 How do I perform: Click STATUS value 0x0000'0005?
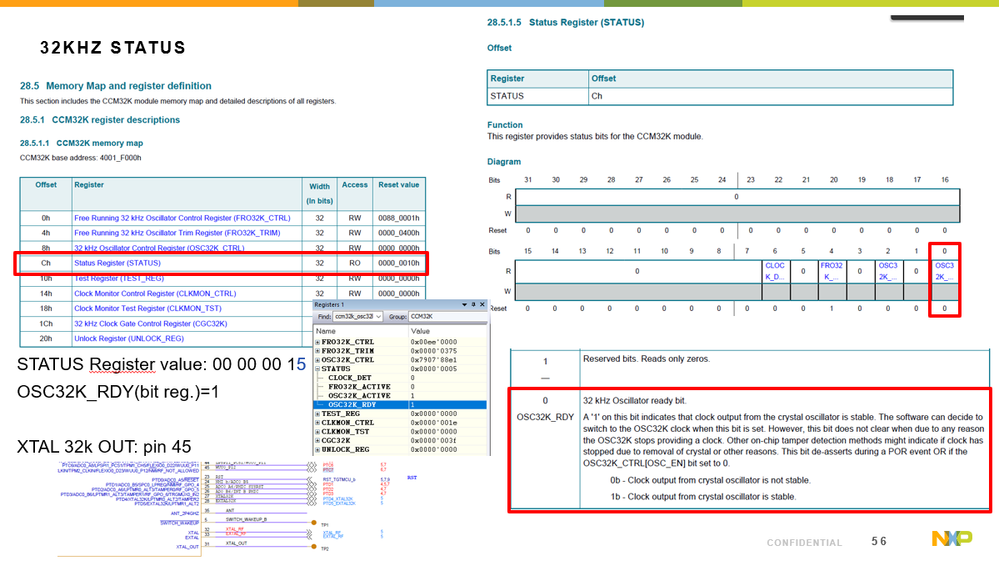click(x=434, y=369)
